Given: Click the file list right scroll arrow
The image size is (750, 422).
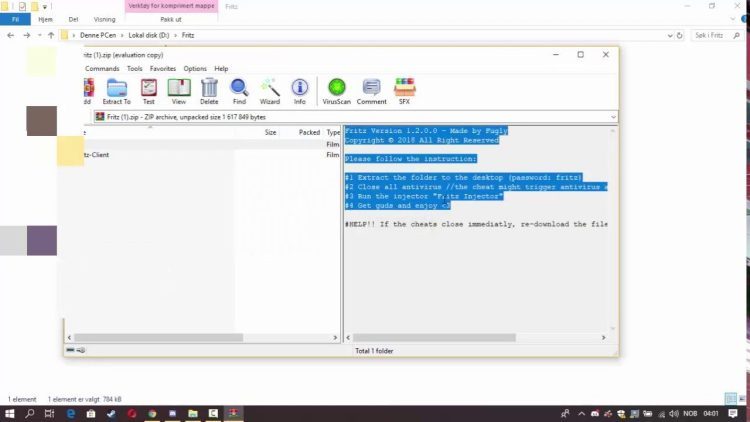Looking at the screenshot, I should tap(335, 338).
